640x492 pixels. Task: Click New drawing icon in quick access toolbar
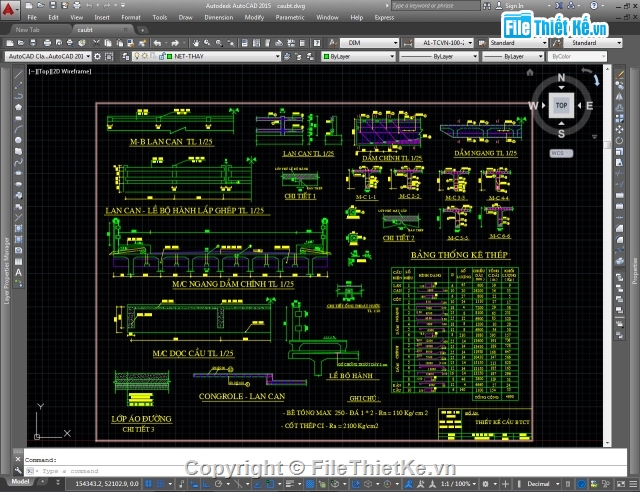click(x=29, y=5)
